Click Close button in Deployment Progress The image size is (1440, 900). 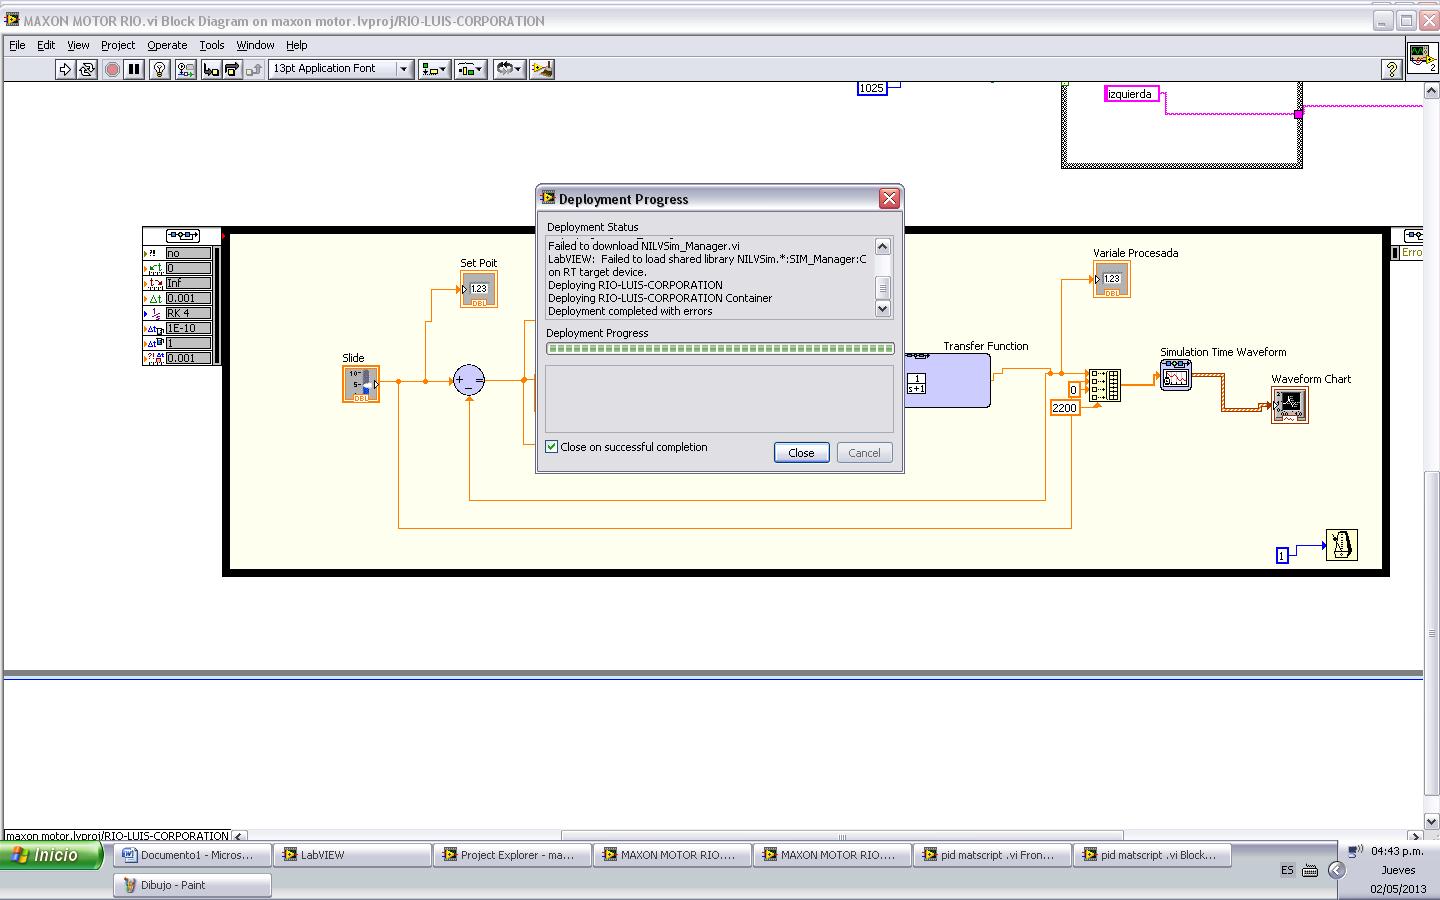(801, 453)
